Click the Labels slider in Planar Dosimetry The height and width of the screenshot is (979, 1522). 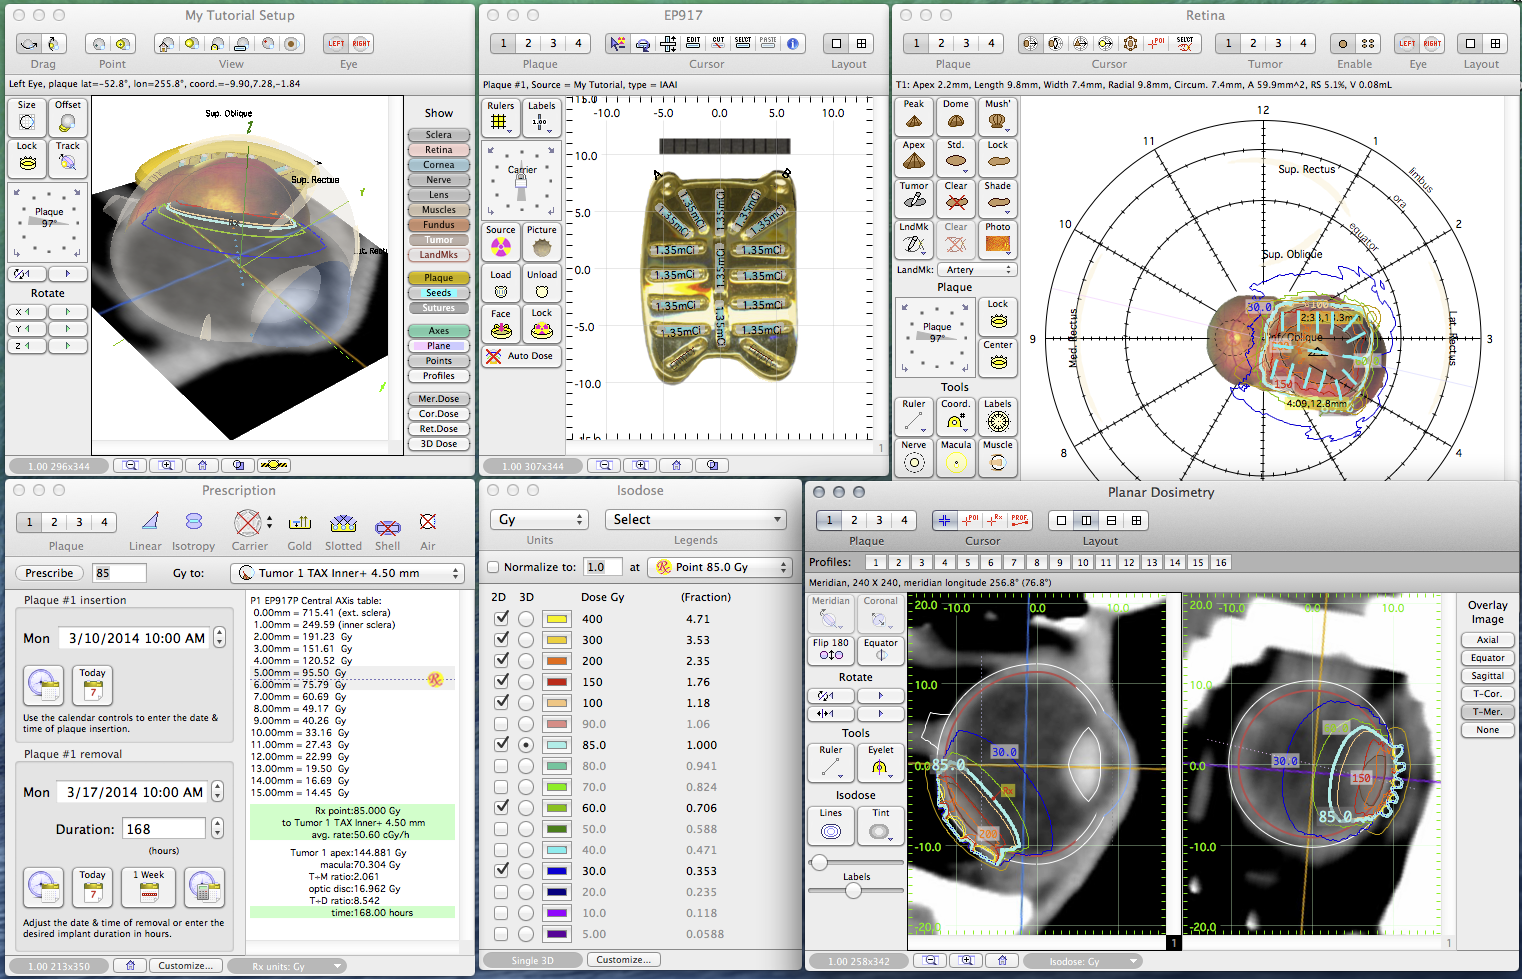(x=853, y=891)
